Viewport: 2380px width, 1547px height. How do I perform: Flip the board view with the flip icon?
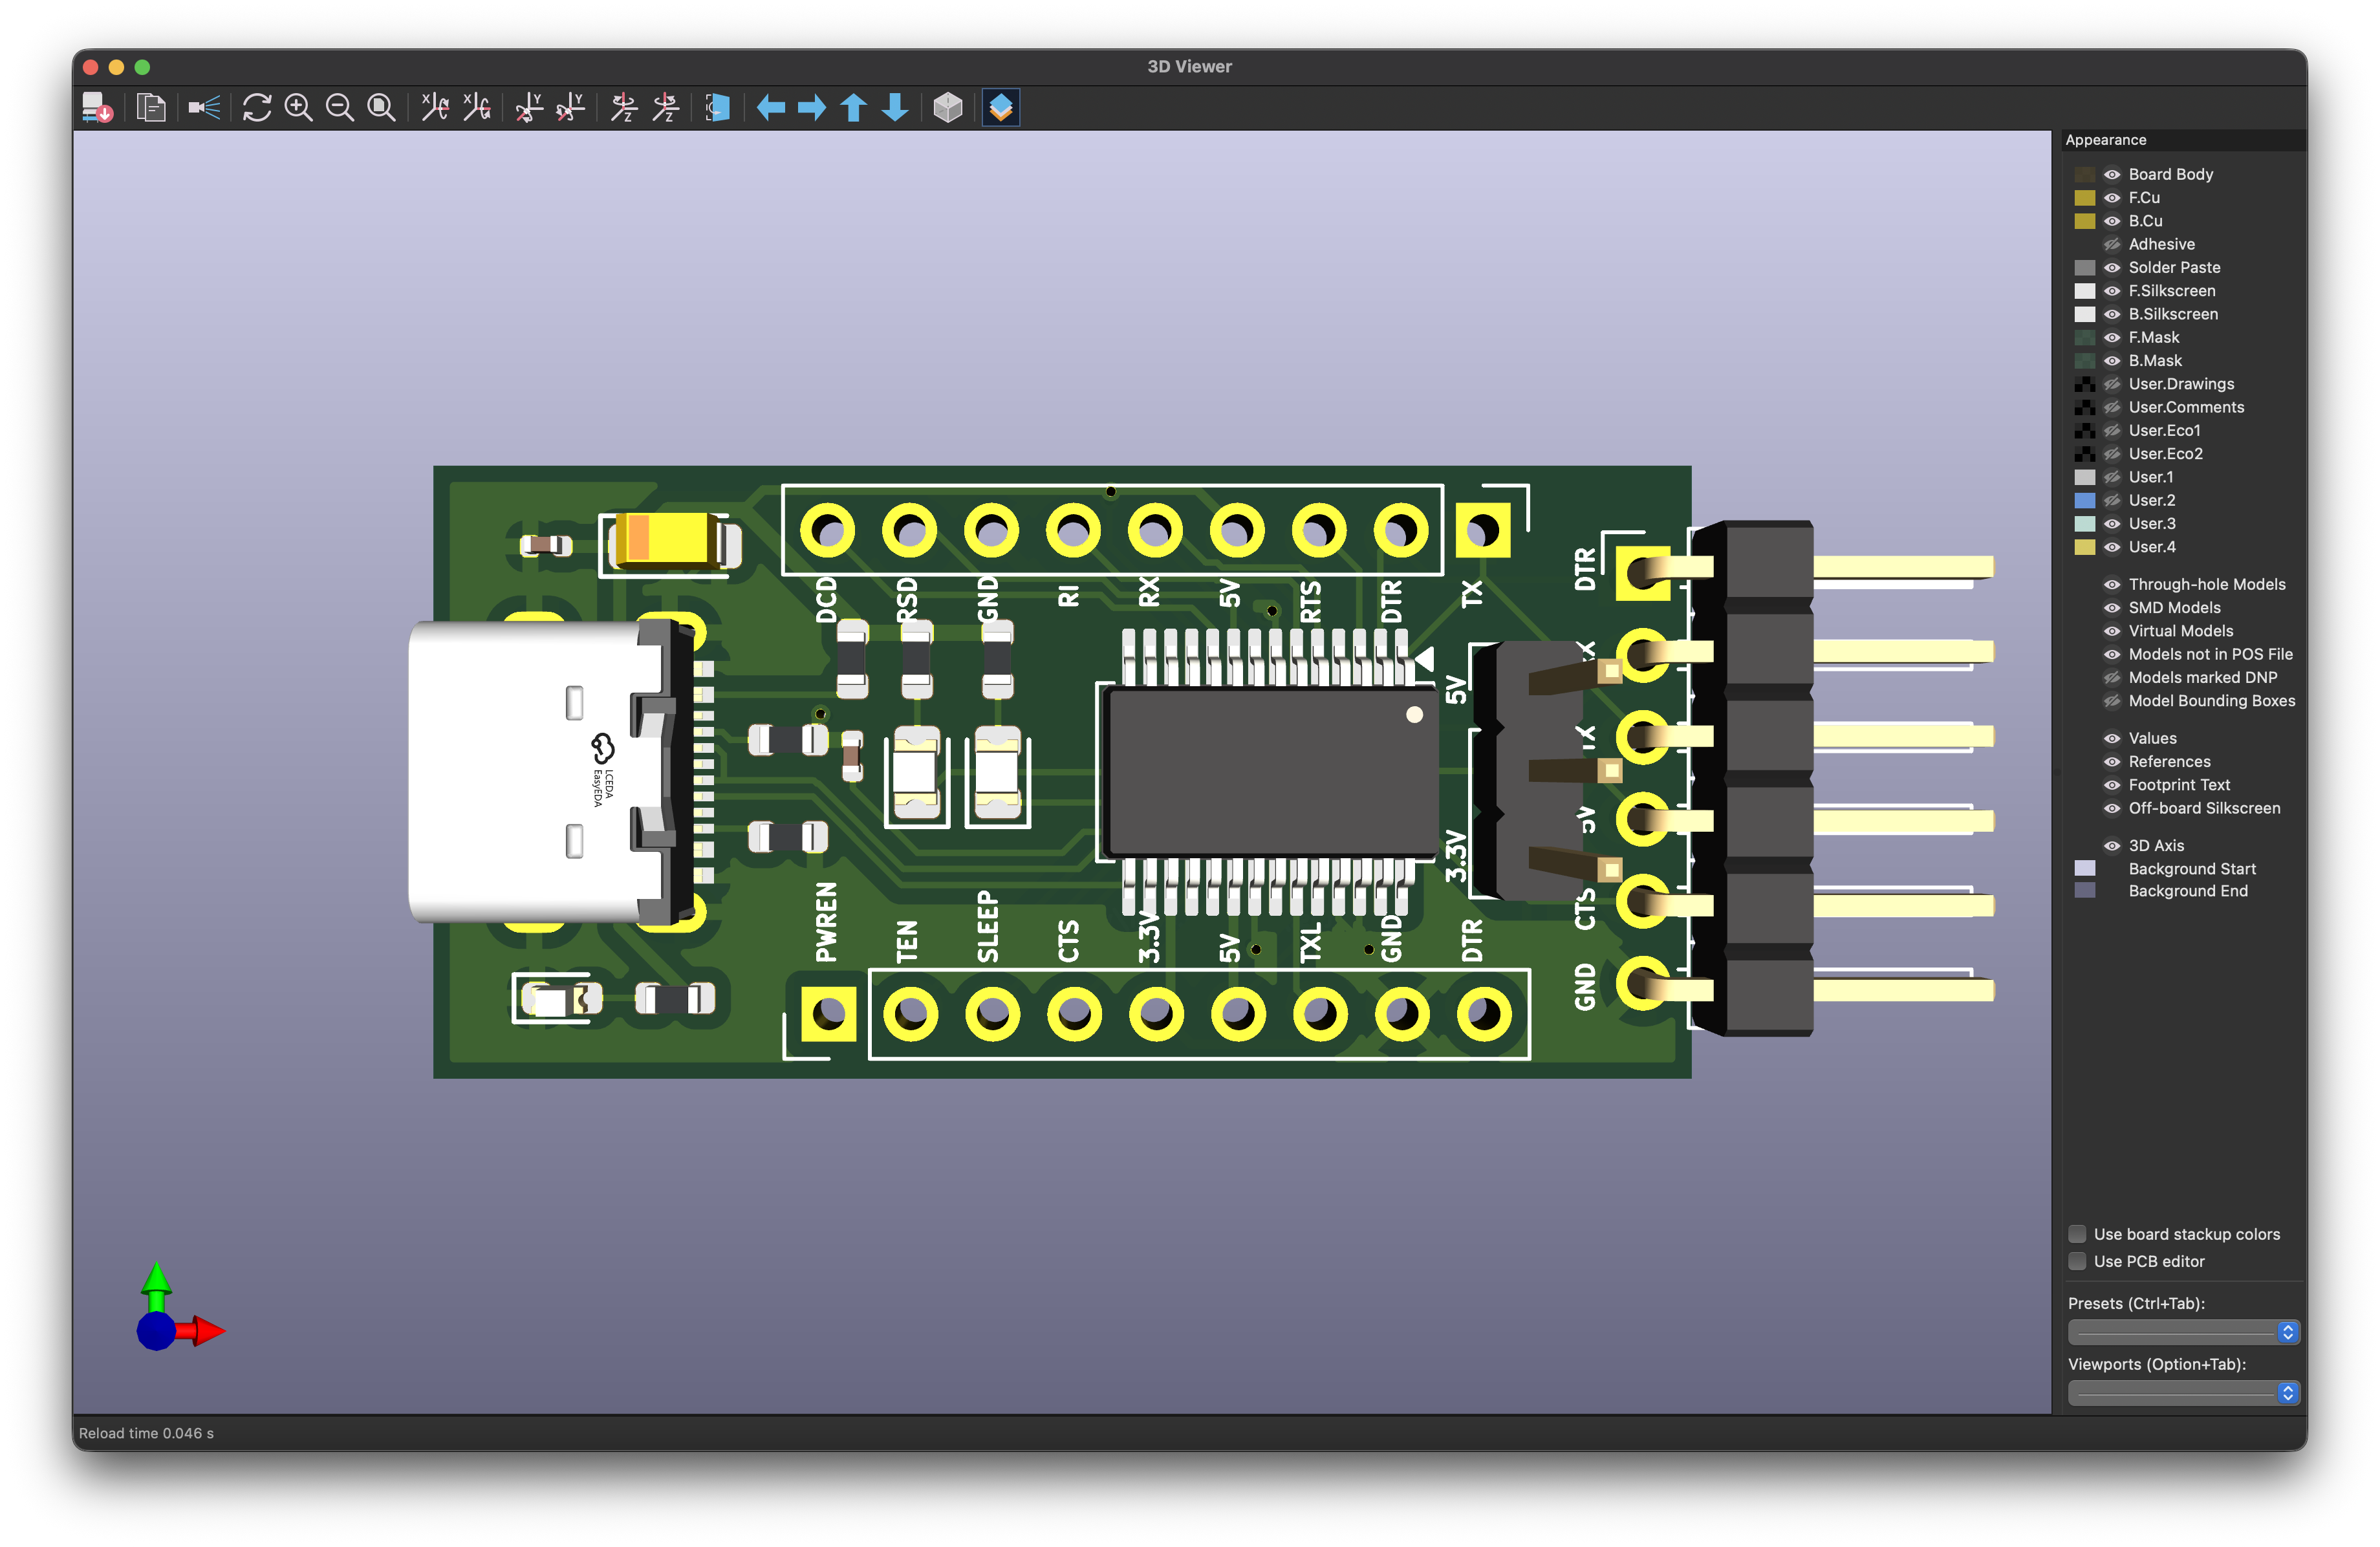point(718,107)
